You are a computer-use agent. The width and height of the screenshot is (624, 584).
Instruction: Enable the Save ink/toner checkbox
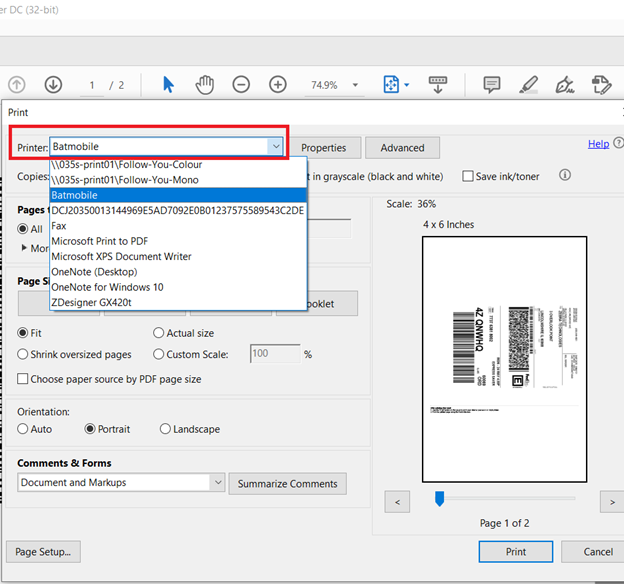point(468,177)
